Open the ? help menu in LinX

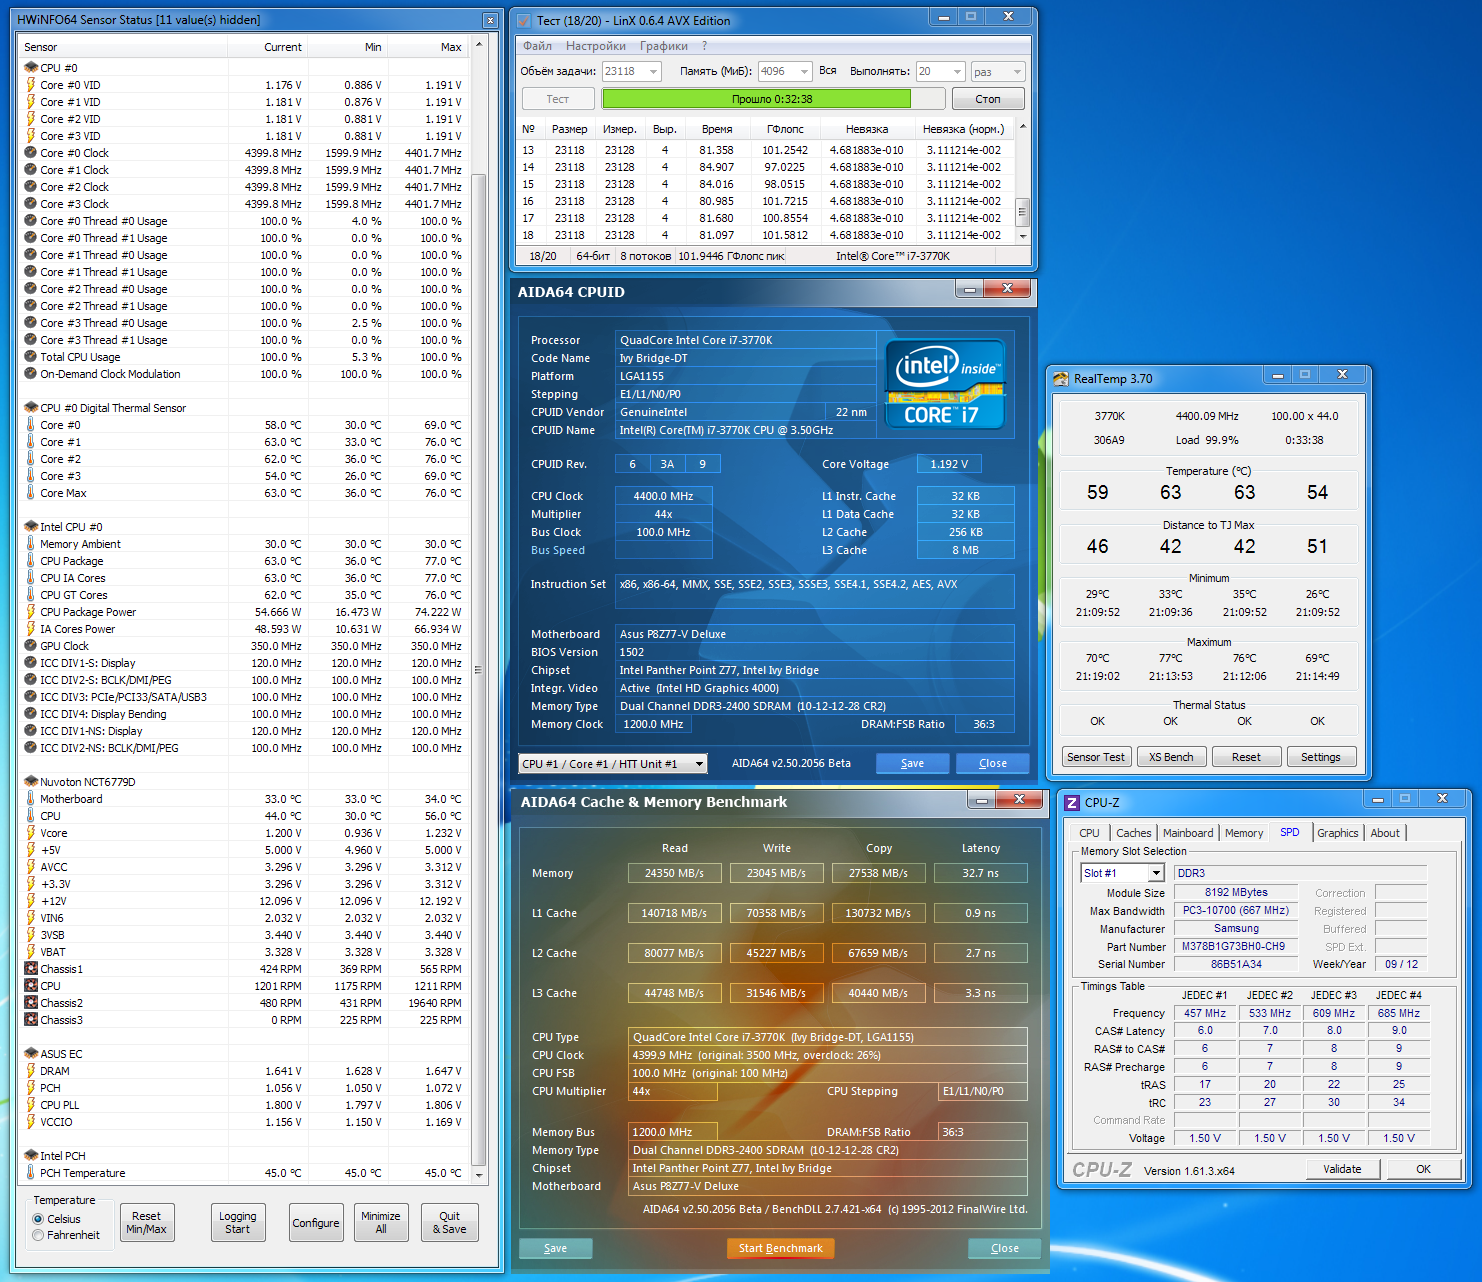click(704, 46)
